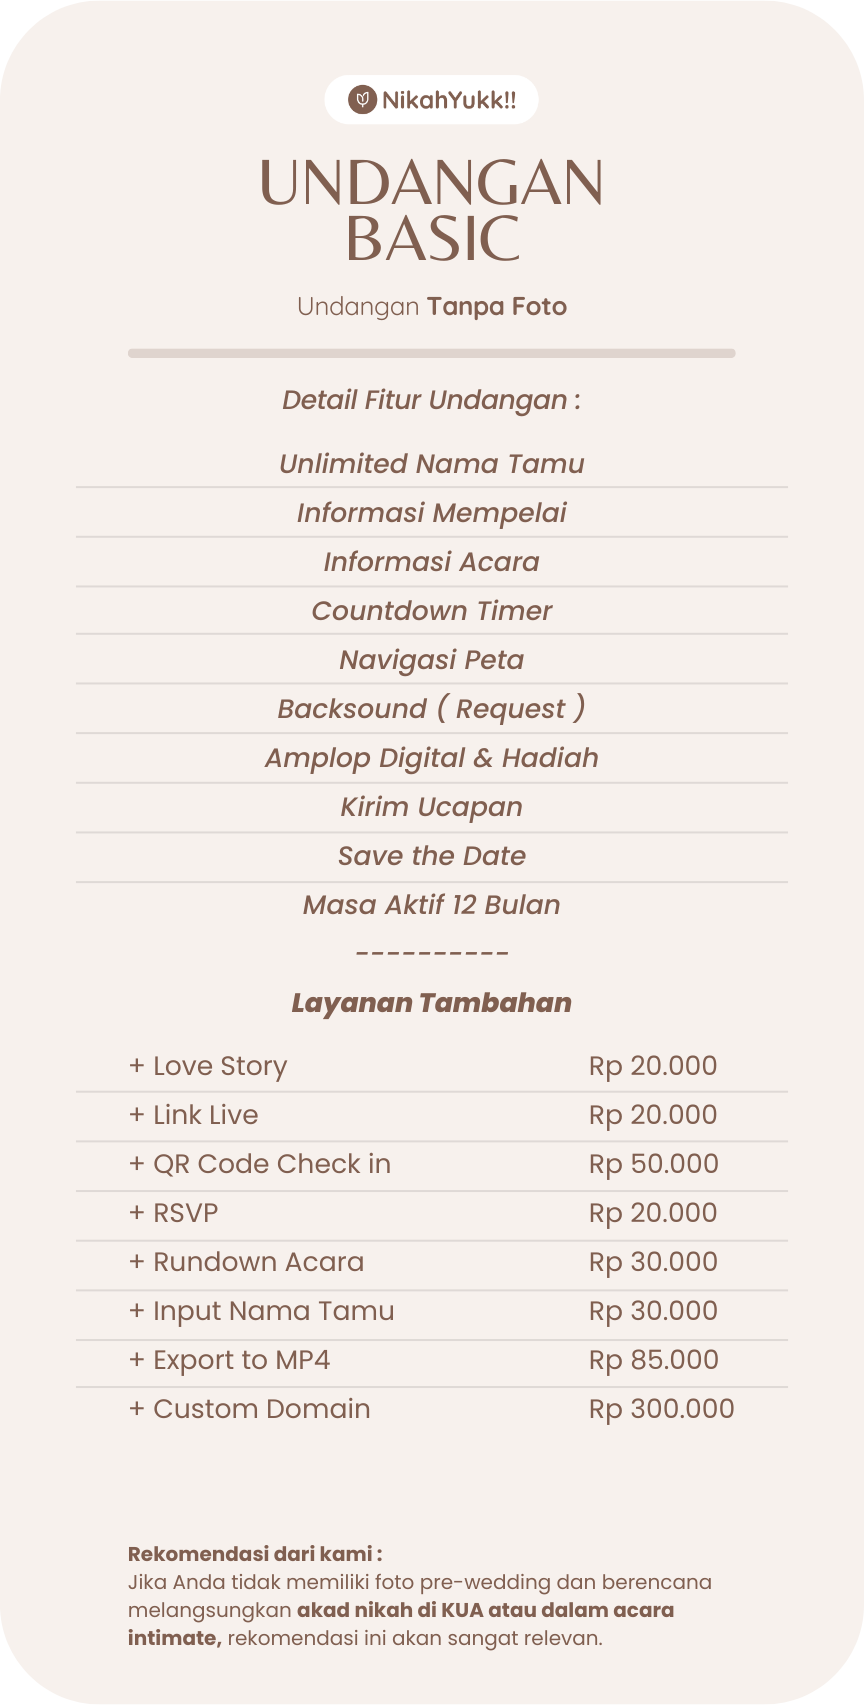Select Navigasi Peta feature row
864x1705 pixels.
[431, 660]
